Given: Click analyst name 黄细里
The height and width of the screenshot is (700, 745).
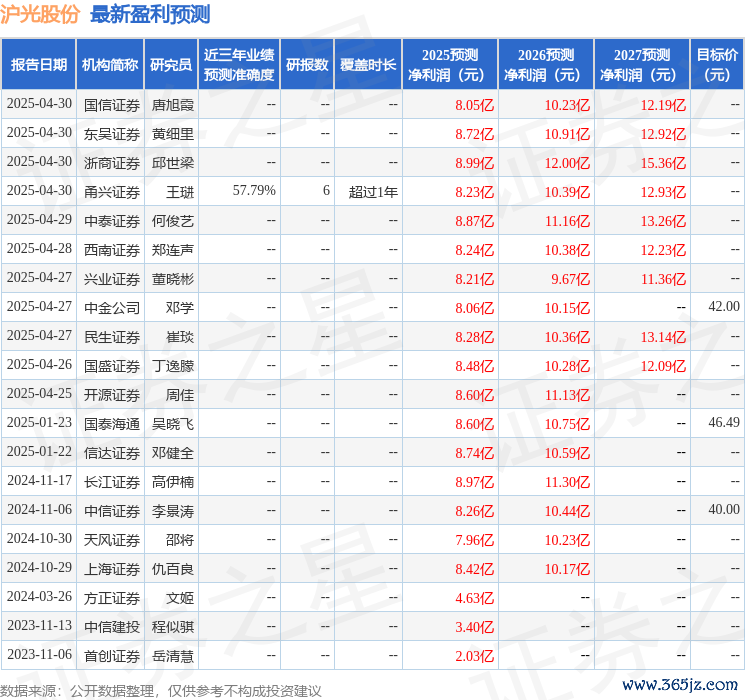Looking at the screenshot, I should point(172,134).
